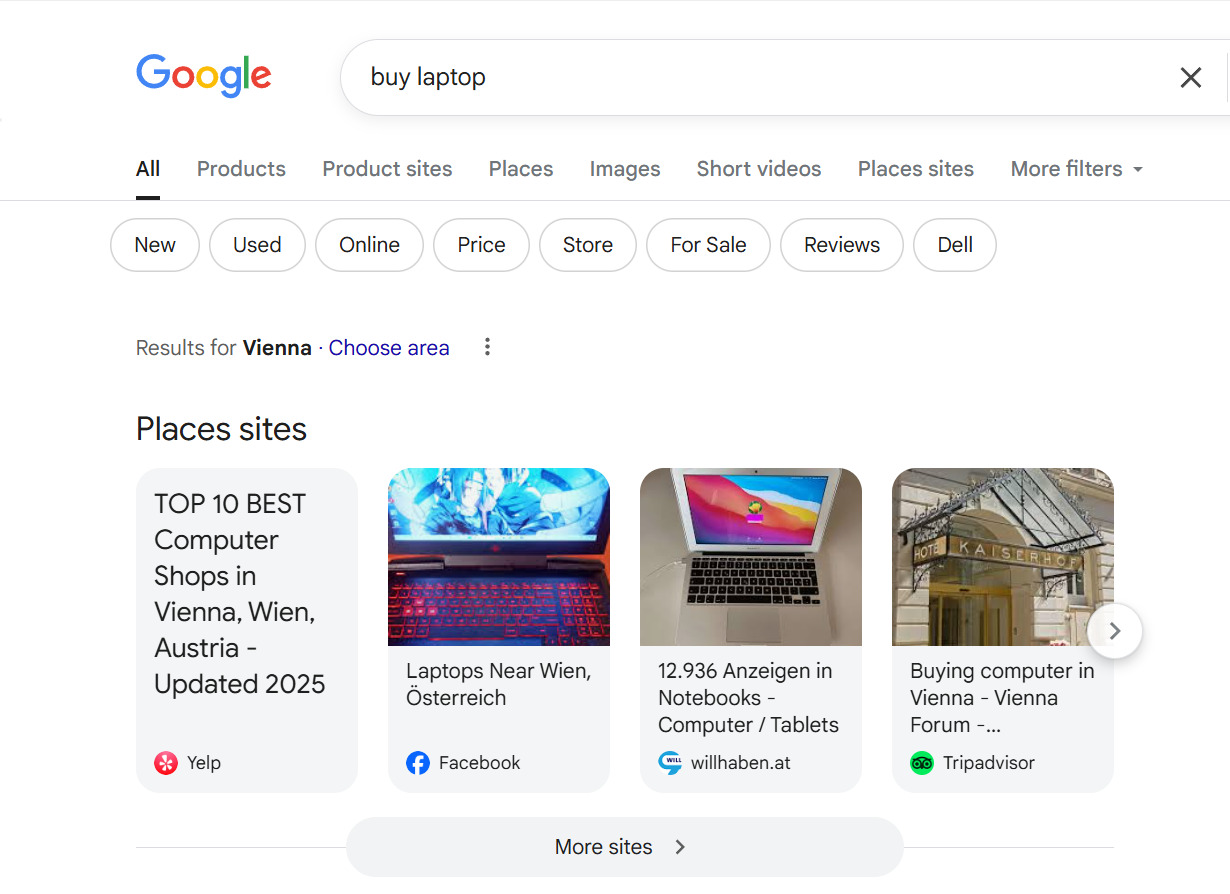Open Buying computer in Vienna forum result
This screenshot has width=1230, height=894.
(1002, 698)
